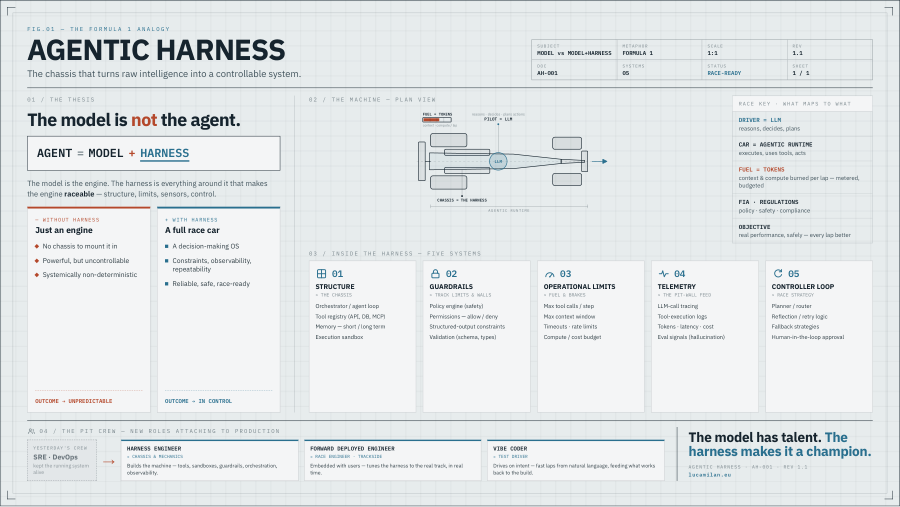900x507 pixels.
Task: Click 'OUTCOME → UNPREDICTABLE' footer text
Action: coord(73,401)
